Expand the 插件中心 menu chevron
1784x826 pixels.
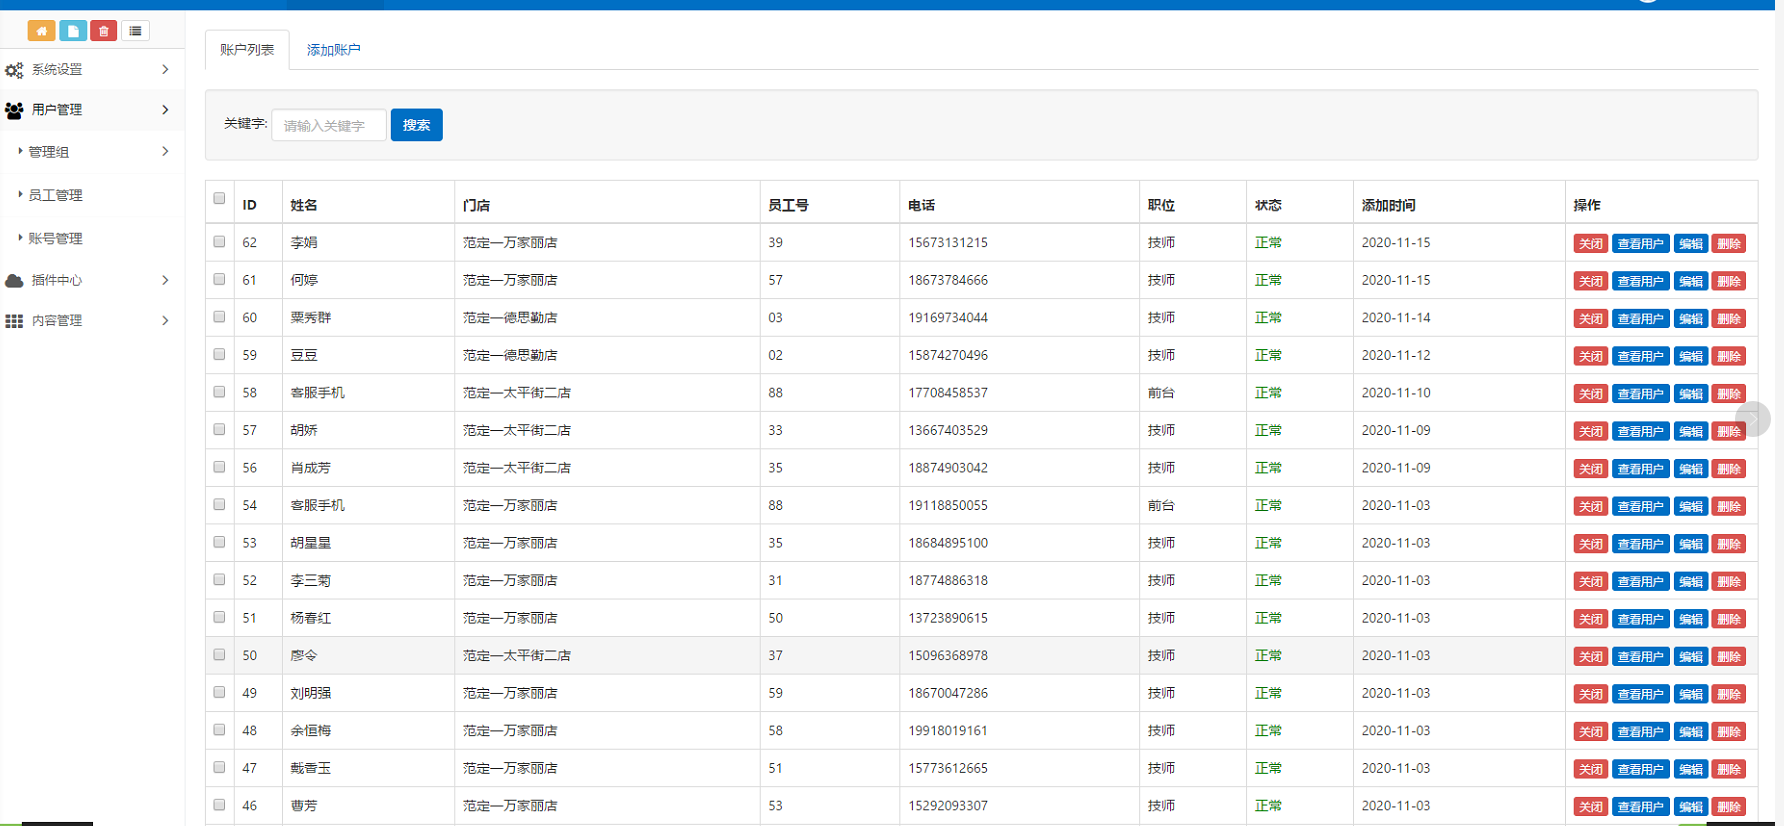(x=165, y=280)
